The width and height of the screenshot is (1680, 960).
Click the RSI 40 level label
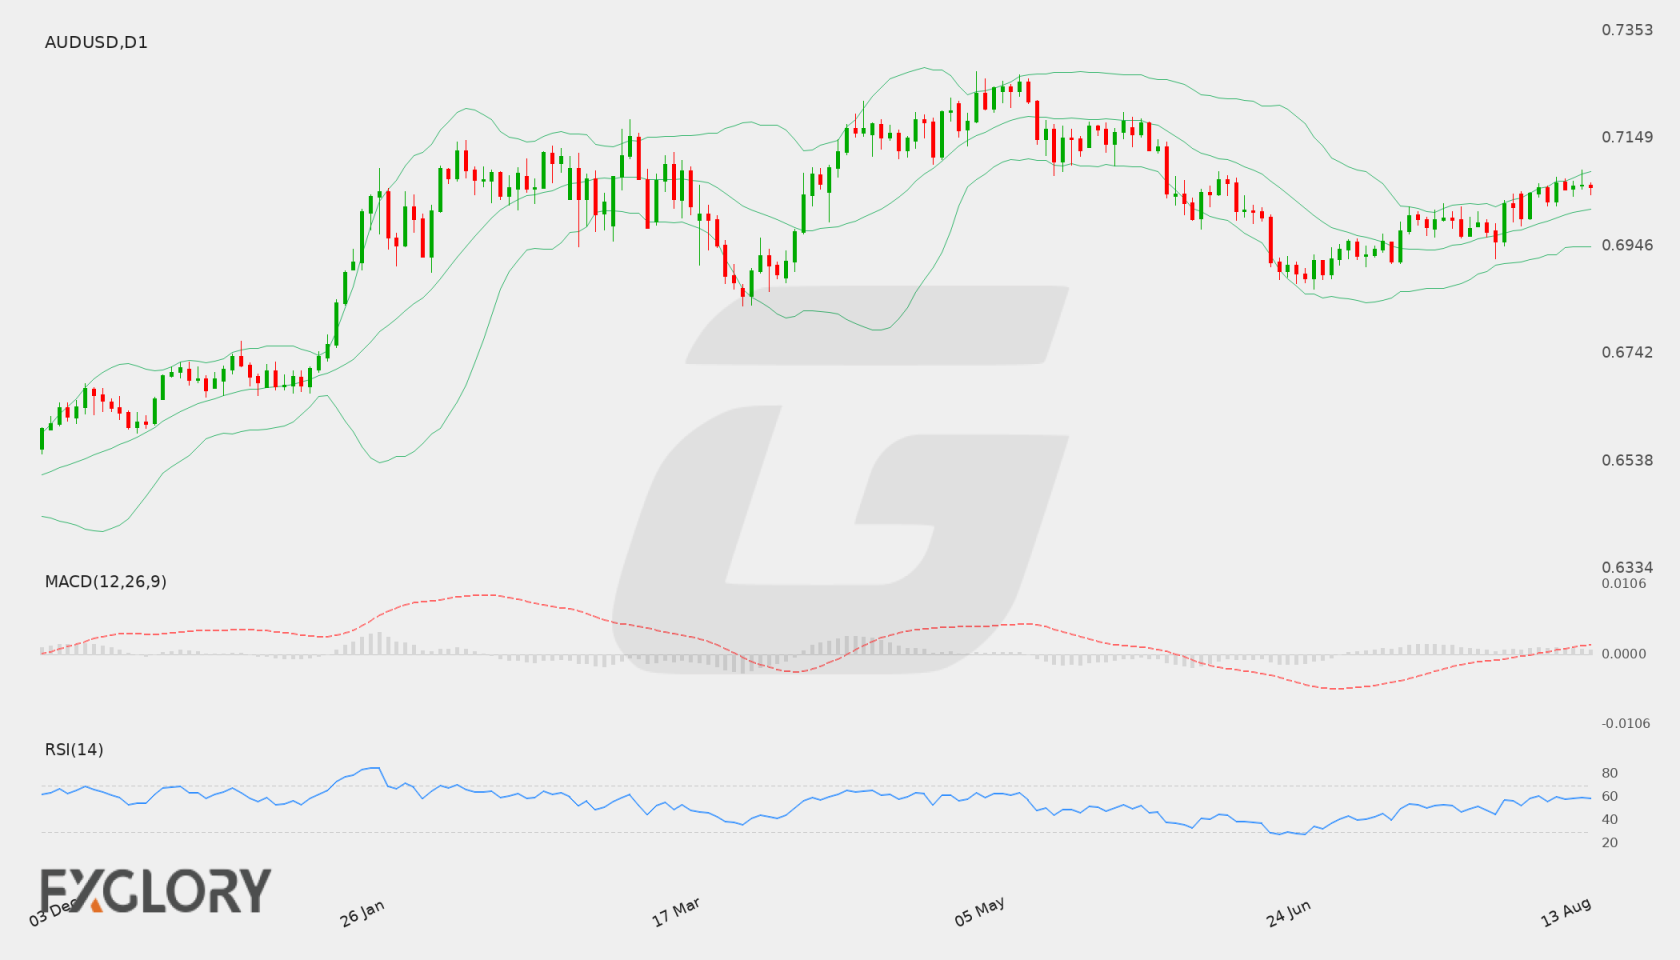click(x=1610, y=819)
